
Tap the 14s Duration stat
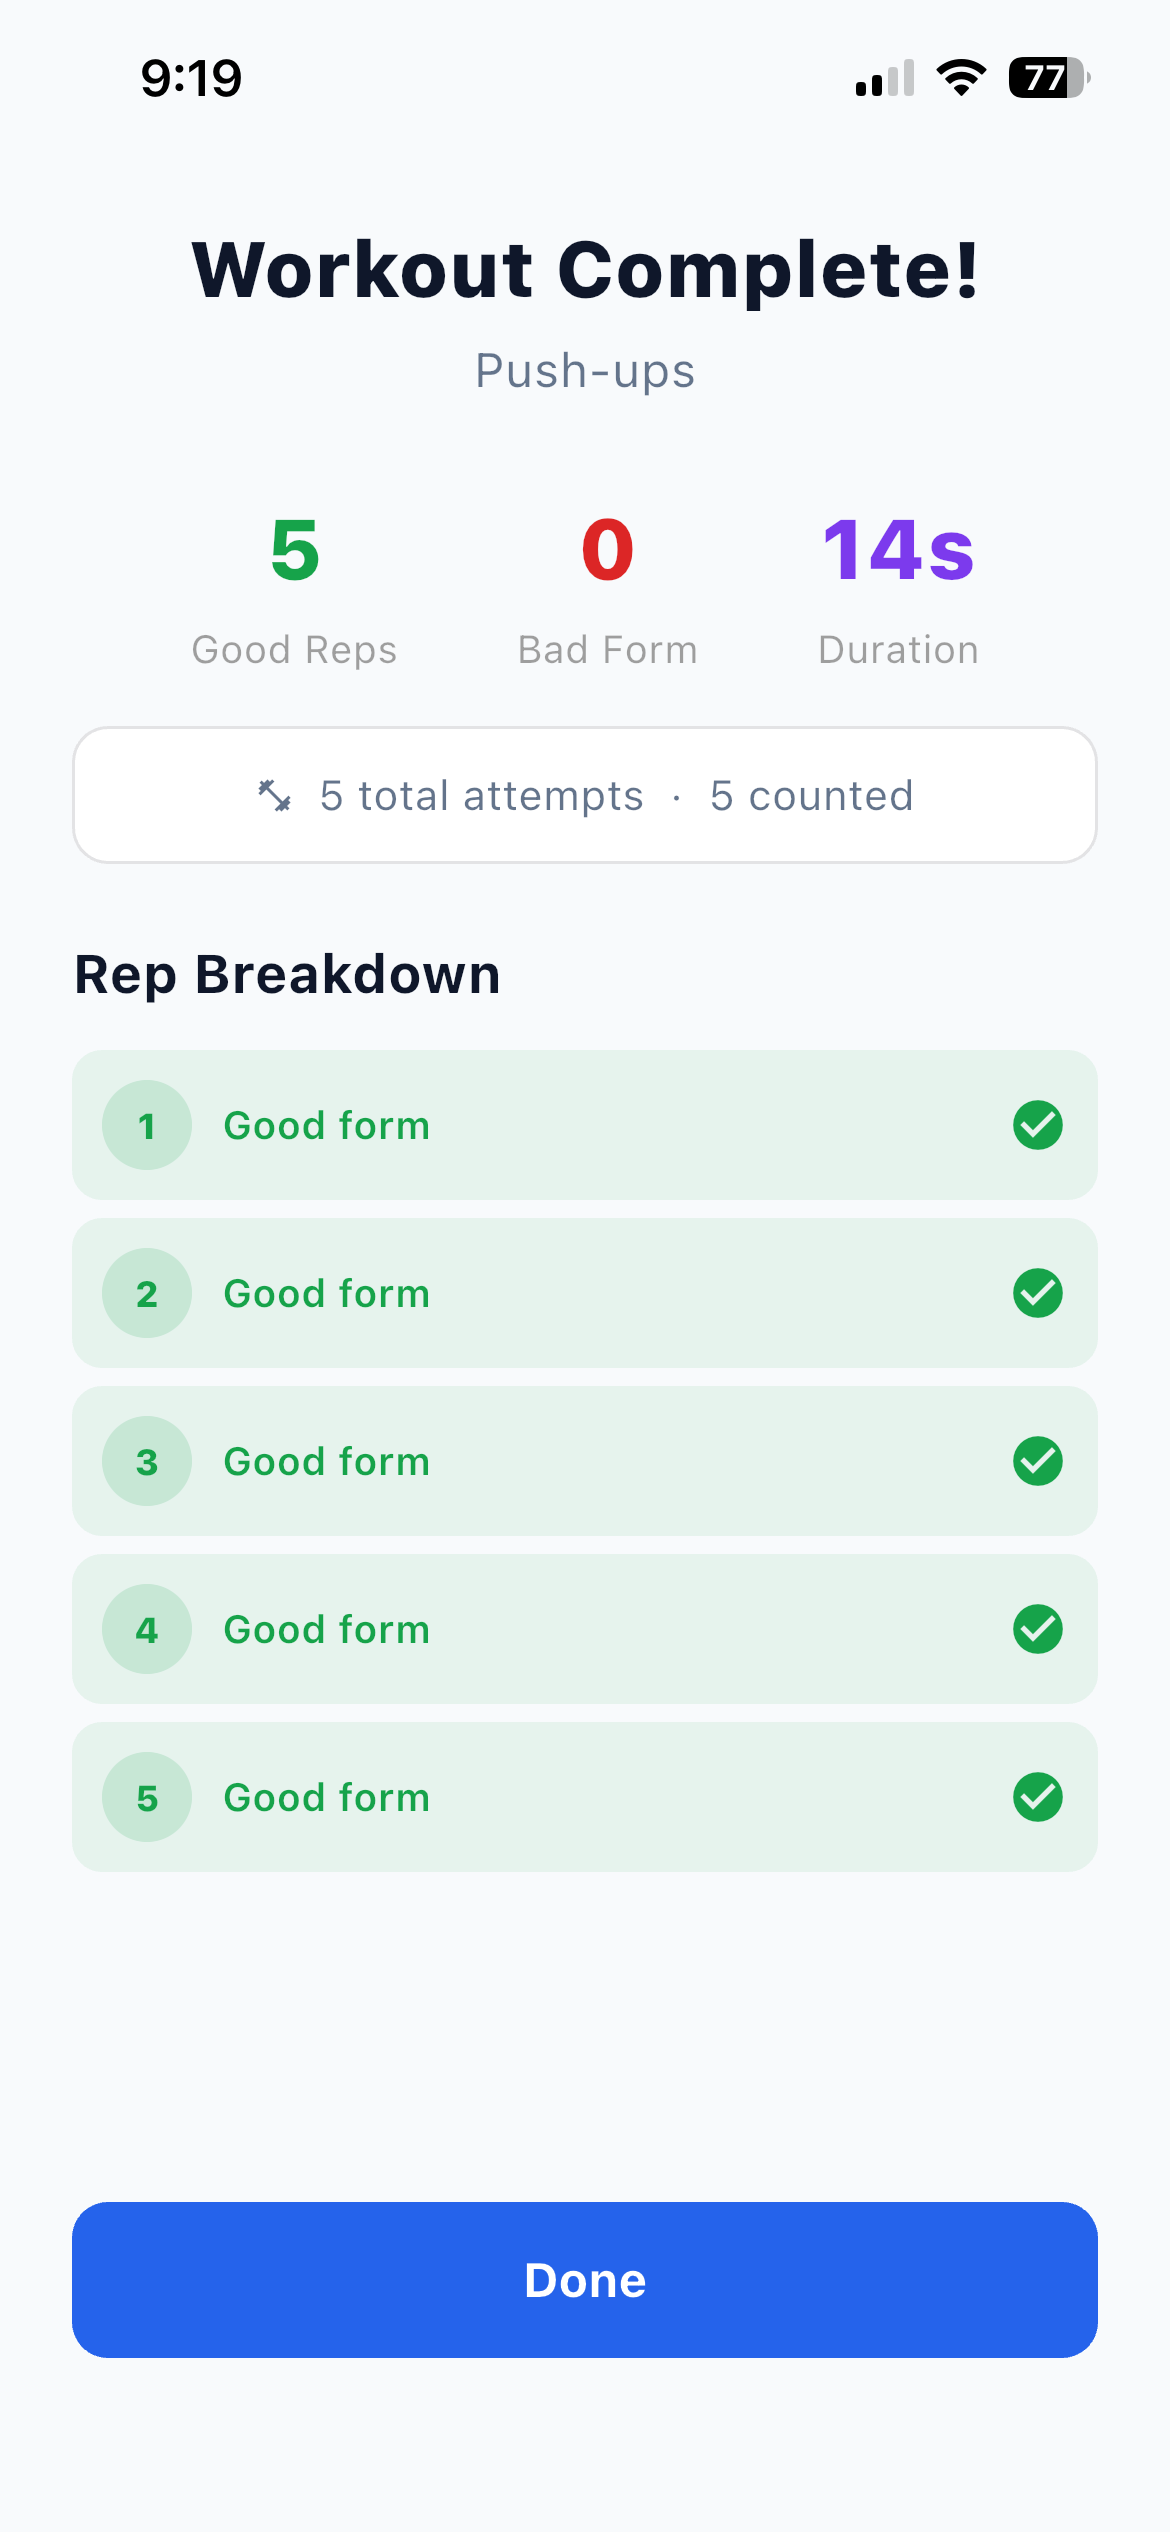(898, 590)
